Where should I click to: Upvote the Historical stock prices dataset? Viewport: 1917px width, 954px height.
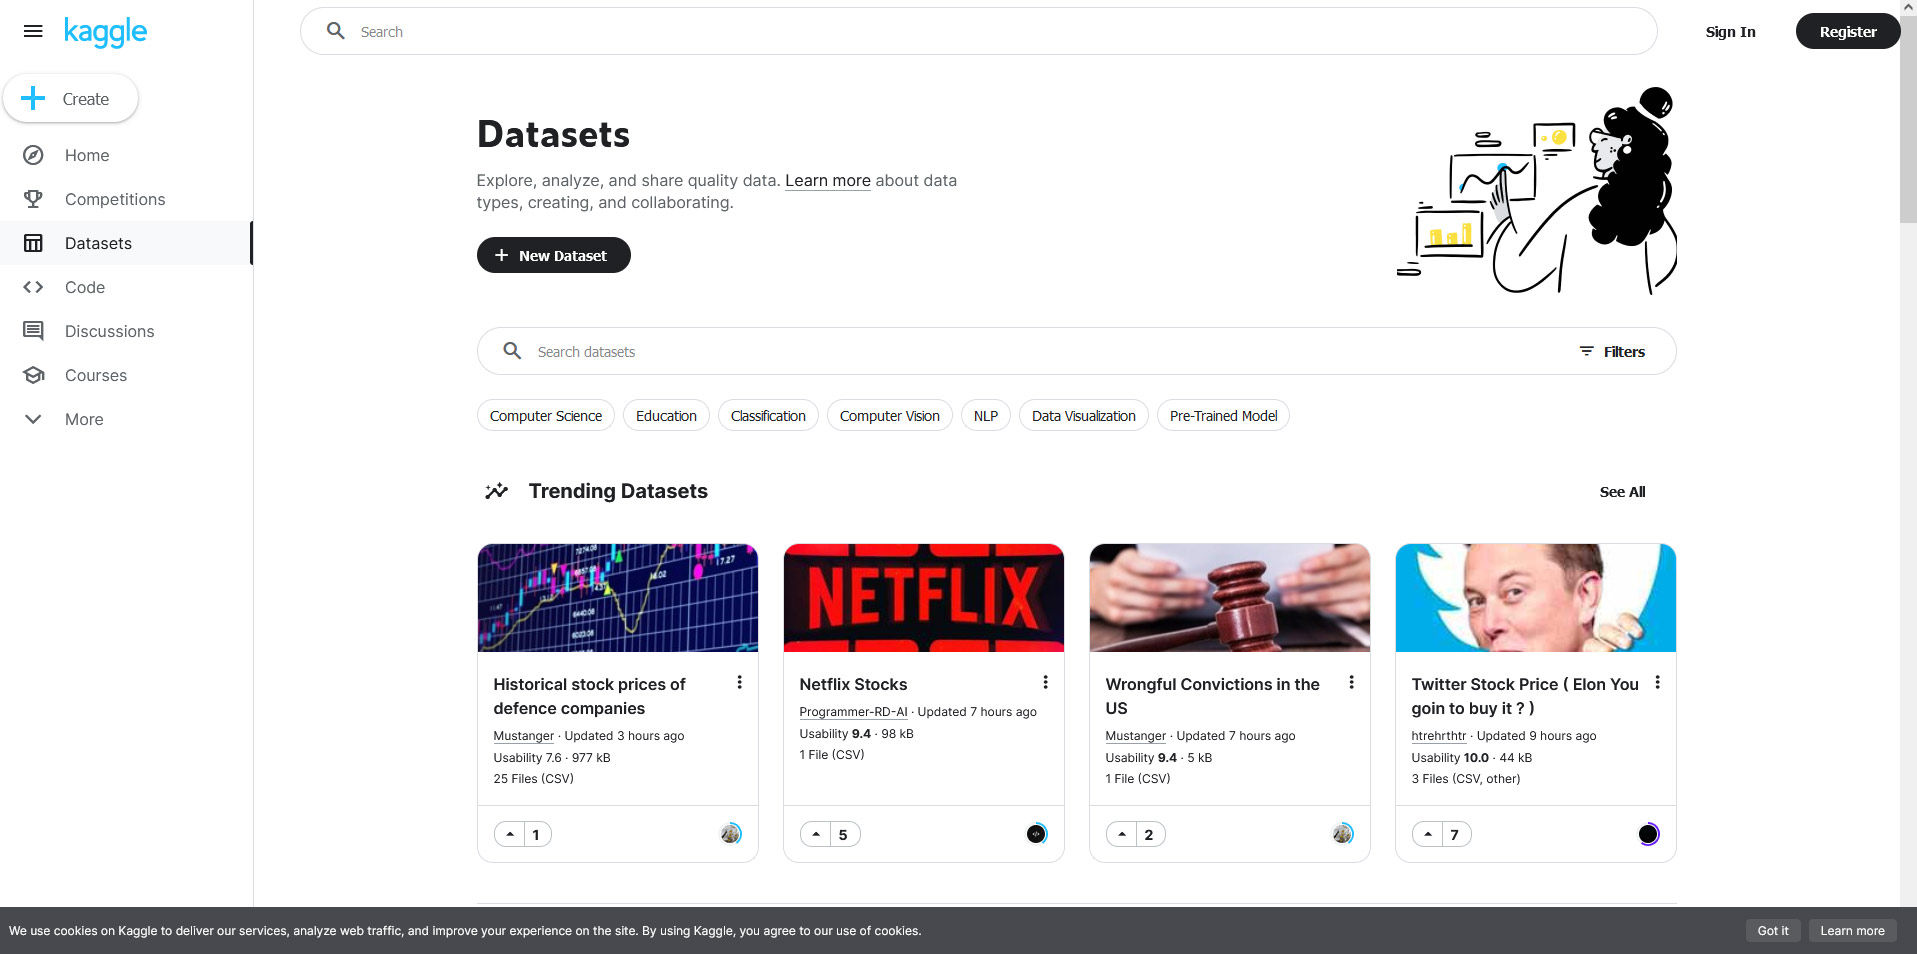510,834
